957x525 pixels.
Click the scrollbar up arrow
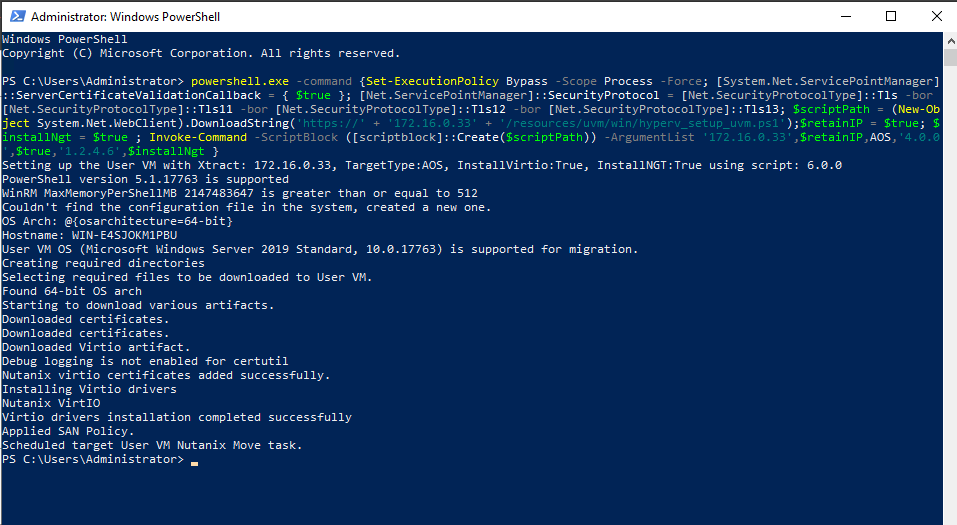pyautogui.click(x=950, y=40)
